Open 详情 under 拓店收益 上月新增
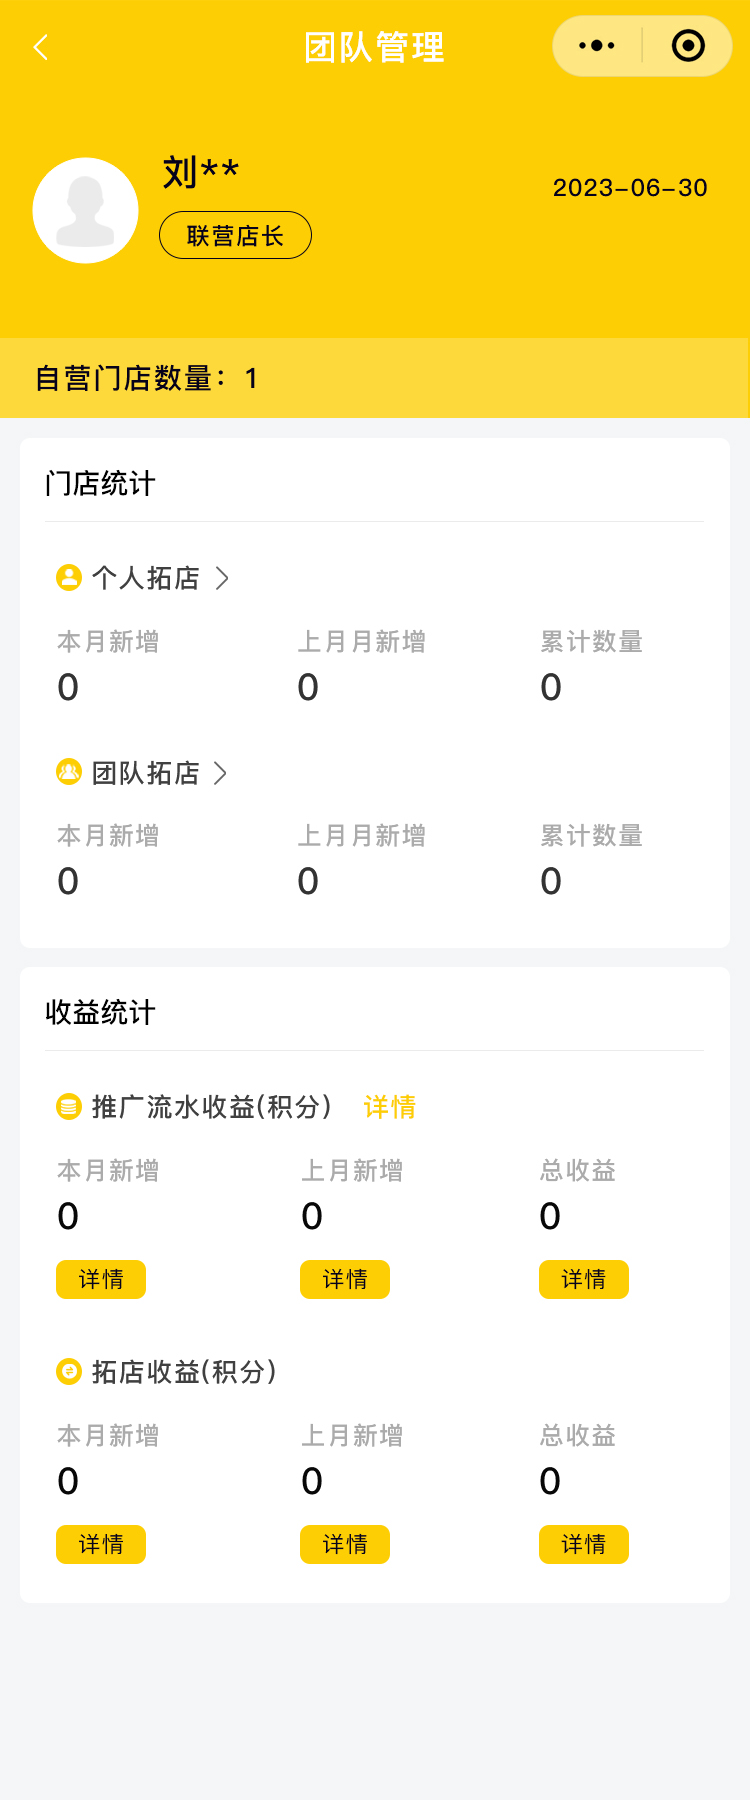 click(345, 1545)
